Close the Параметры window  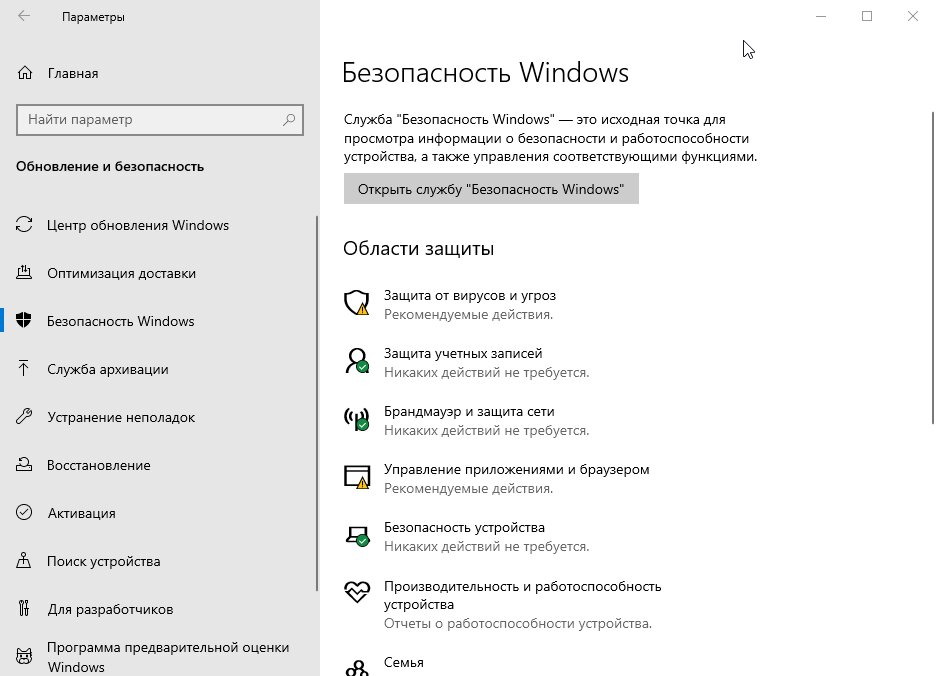913,16
